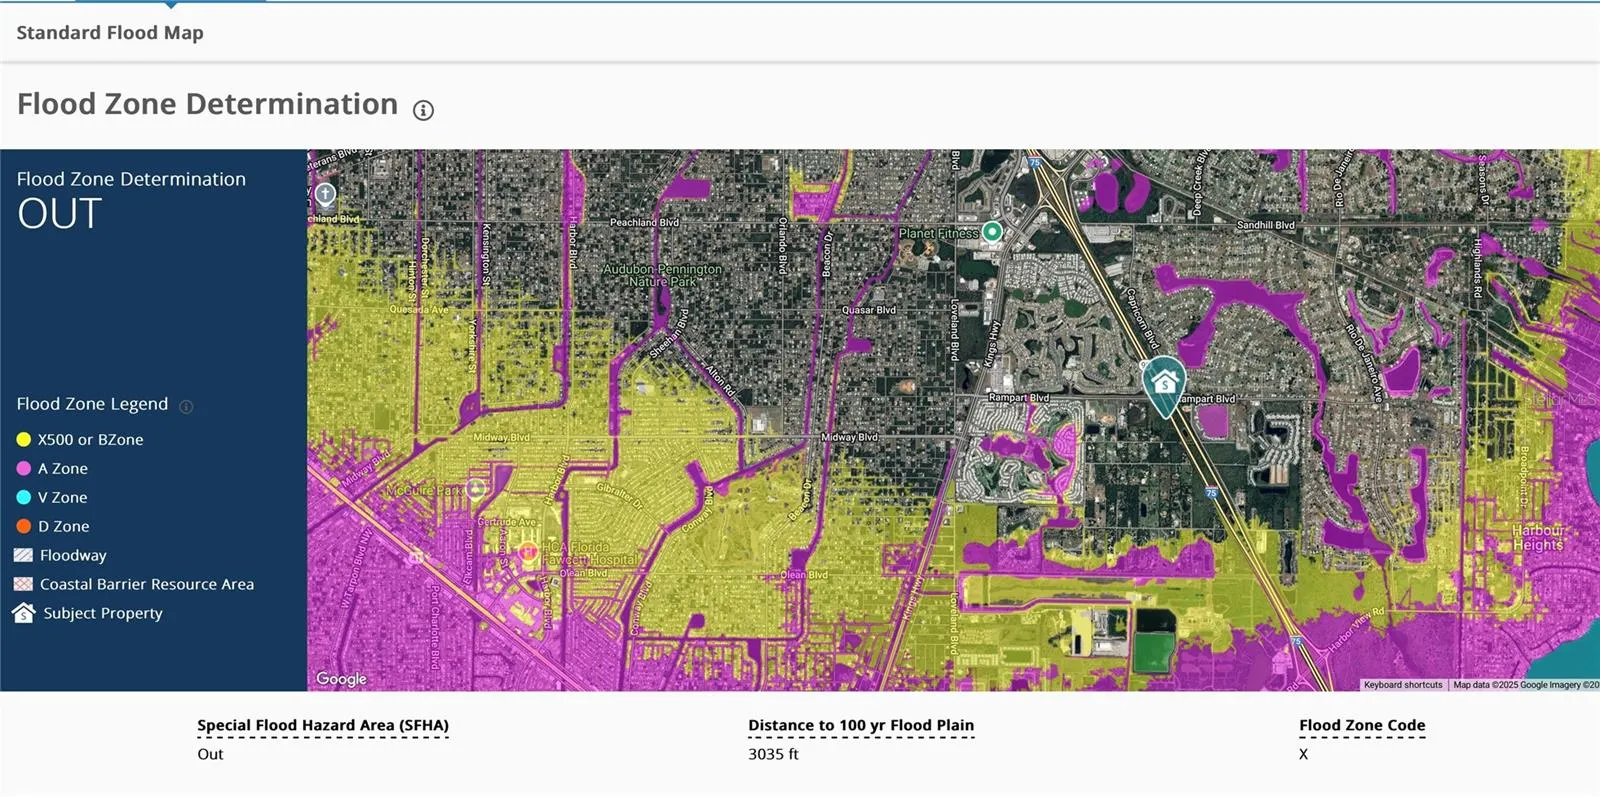Click Keyboard shortcuts on the map
The width and height of the screenshot is (1600, 797).
pos(1402,685)
